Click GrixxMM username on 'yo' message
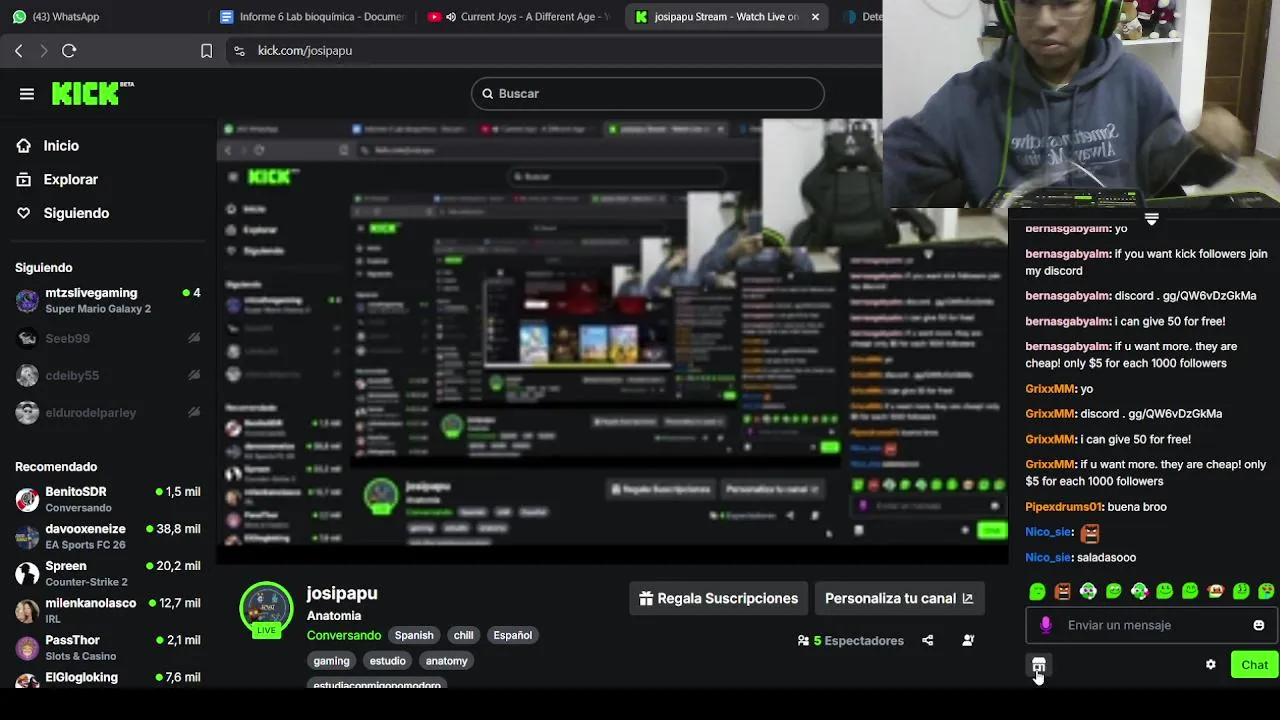1280x720 pixels. (1049, 389)
